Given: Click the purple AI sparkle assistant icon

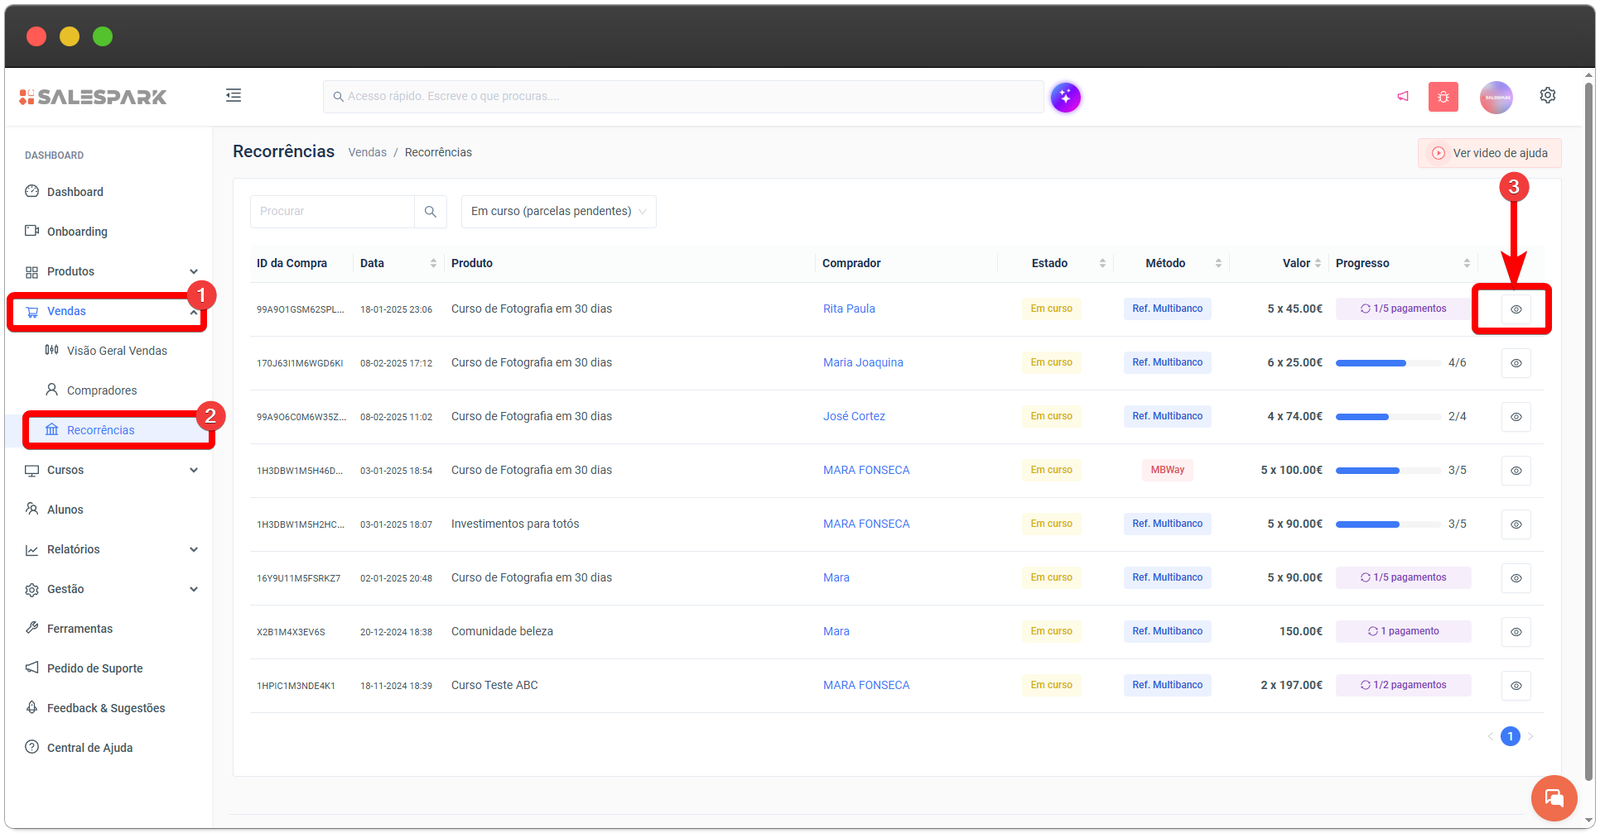Looking at the screenshot, I should [x=1065, y=97].
